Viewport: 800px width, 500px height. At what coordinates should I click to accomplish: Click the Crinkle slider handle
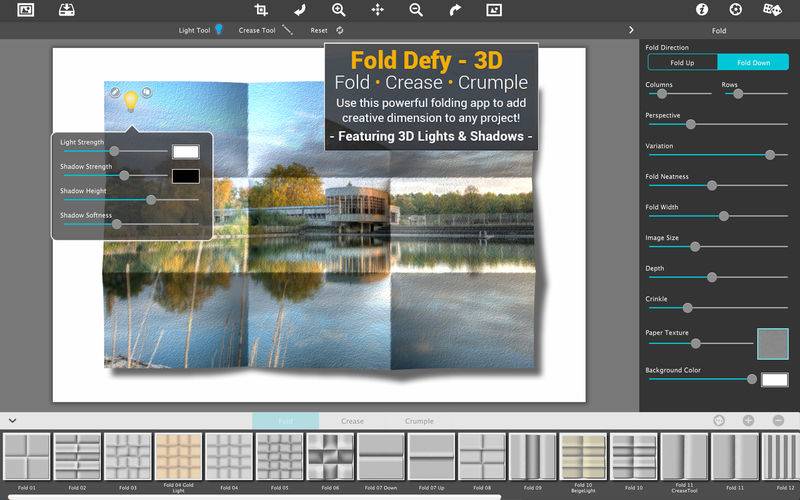coord(688,308)
